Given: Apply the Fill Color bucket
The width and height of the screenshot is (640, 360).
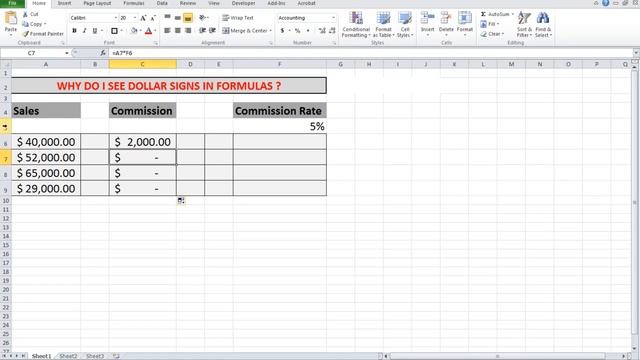Looking at the screenshot, I should [134, 31].
